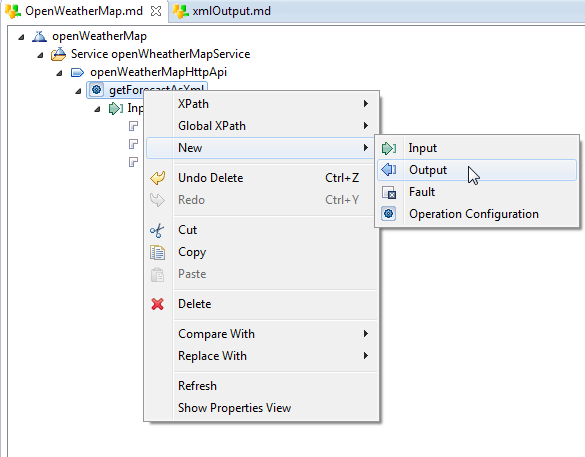Choose Copy from the context menu
Image resolution: width=585 pixels, height=457 pixels.
[x=261, y=252]
